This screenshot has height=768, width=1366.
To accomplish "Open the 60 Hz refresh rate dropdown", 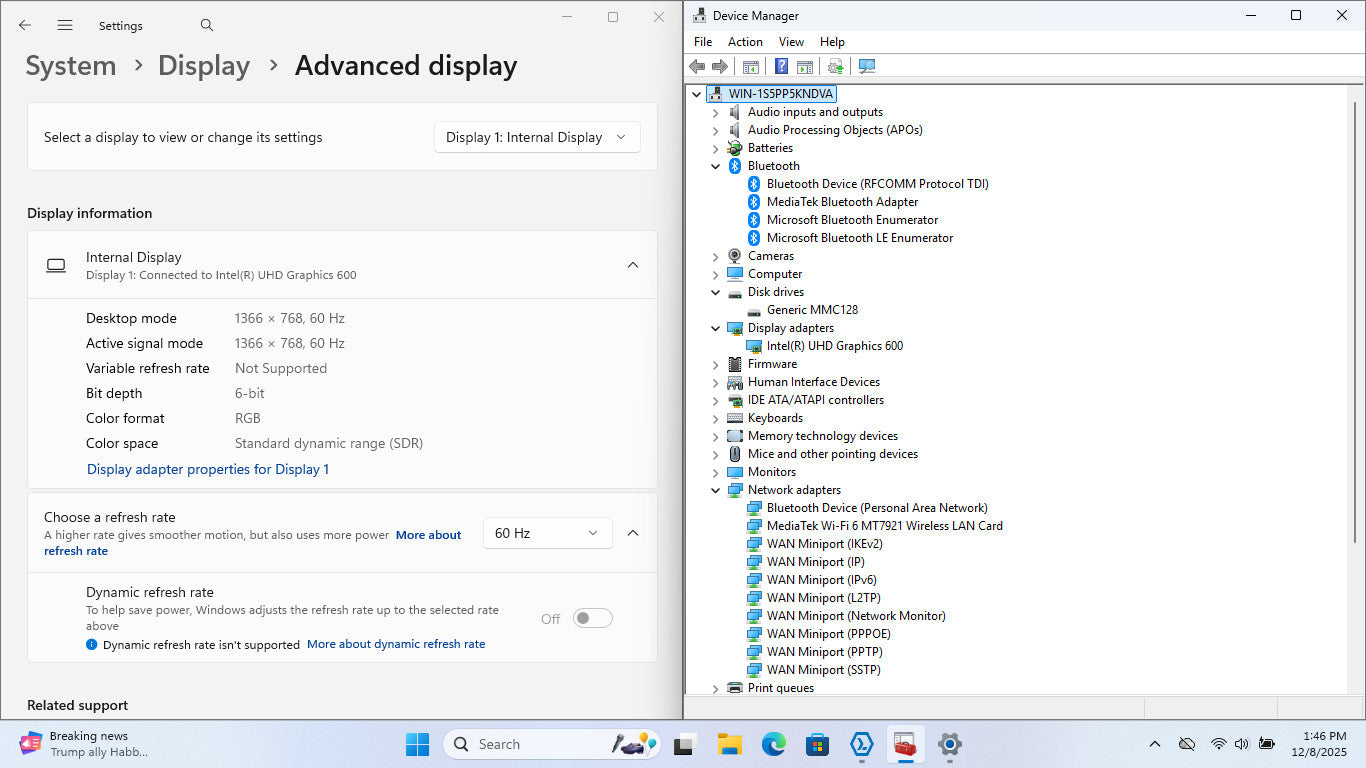I will click(x=547, y=533).
